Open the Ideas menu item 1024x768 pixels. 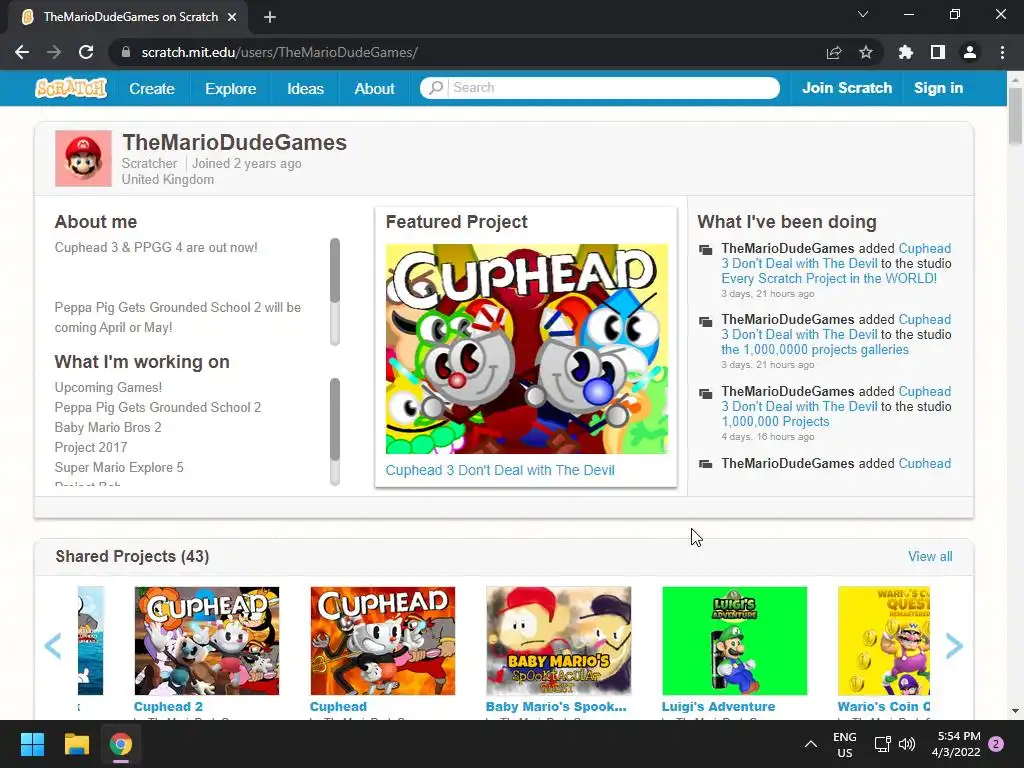[x=305, y=88]
